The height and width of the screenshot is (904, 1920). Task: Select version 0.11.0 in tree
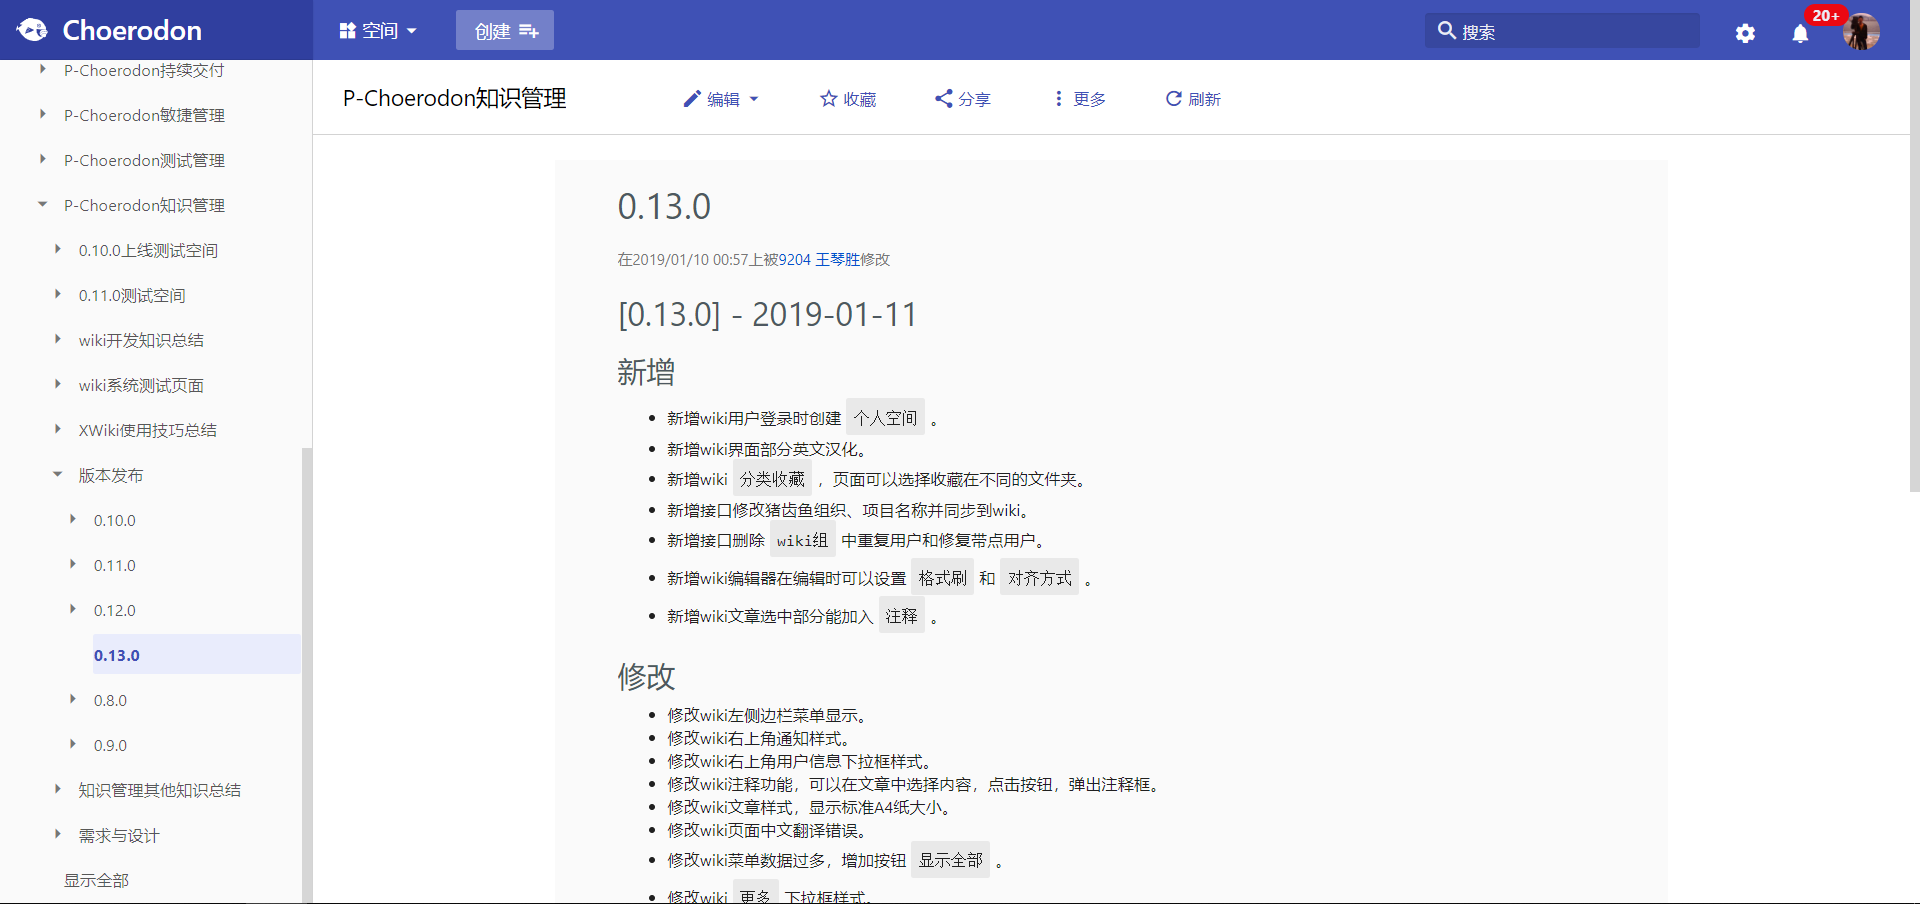(115, 565)
